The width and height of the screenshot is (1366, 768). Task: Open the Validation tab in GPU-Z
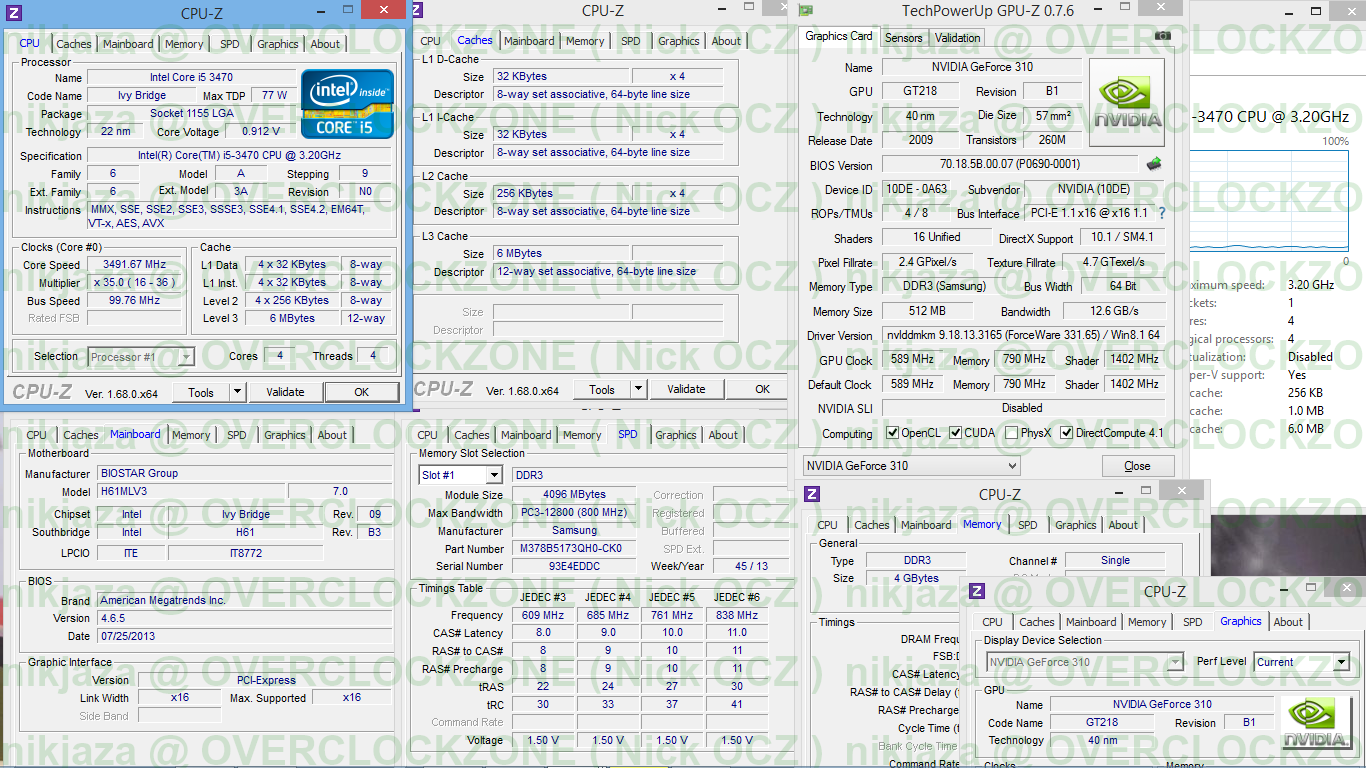(958, 38)
